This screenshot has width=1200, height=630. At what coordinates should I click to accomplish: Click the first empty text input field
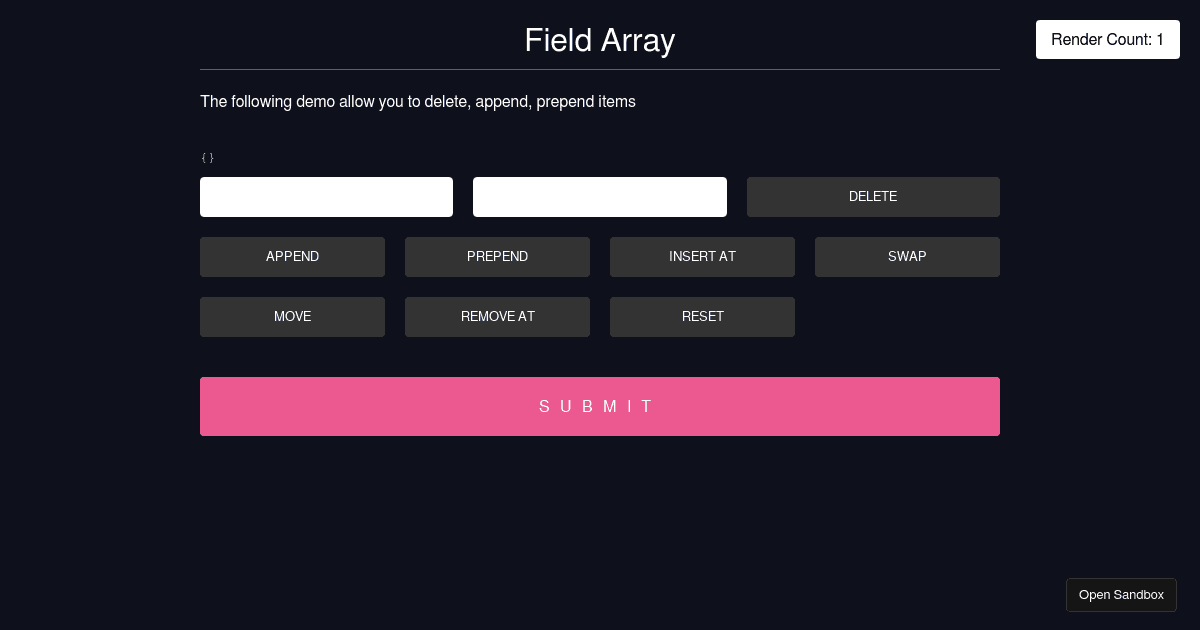326,197
